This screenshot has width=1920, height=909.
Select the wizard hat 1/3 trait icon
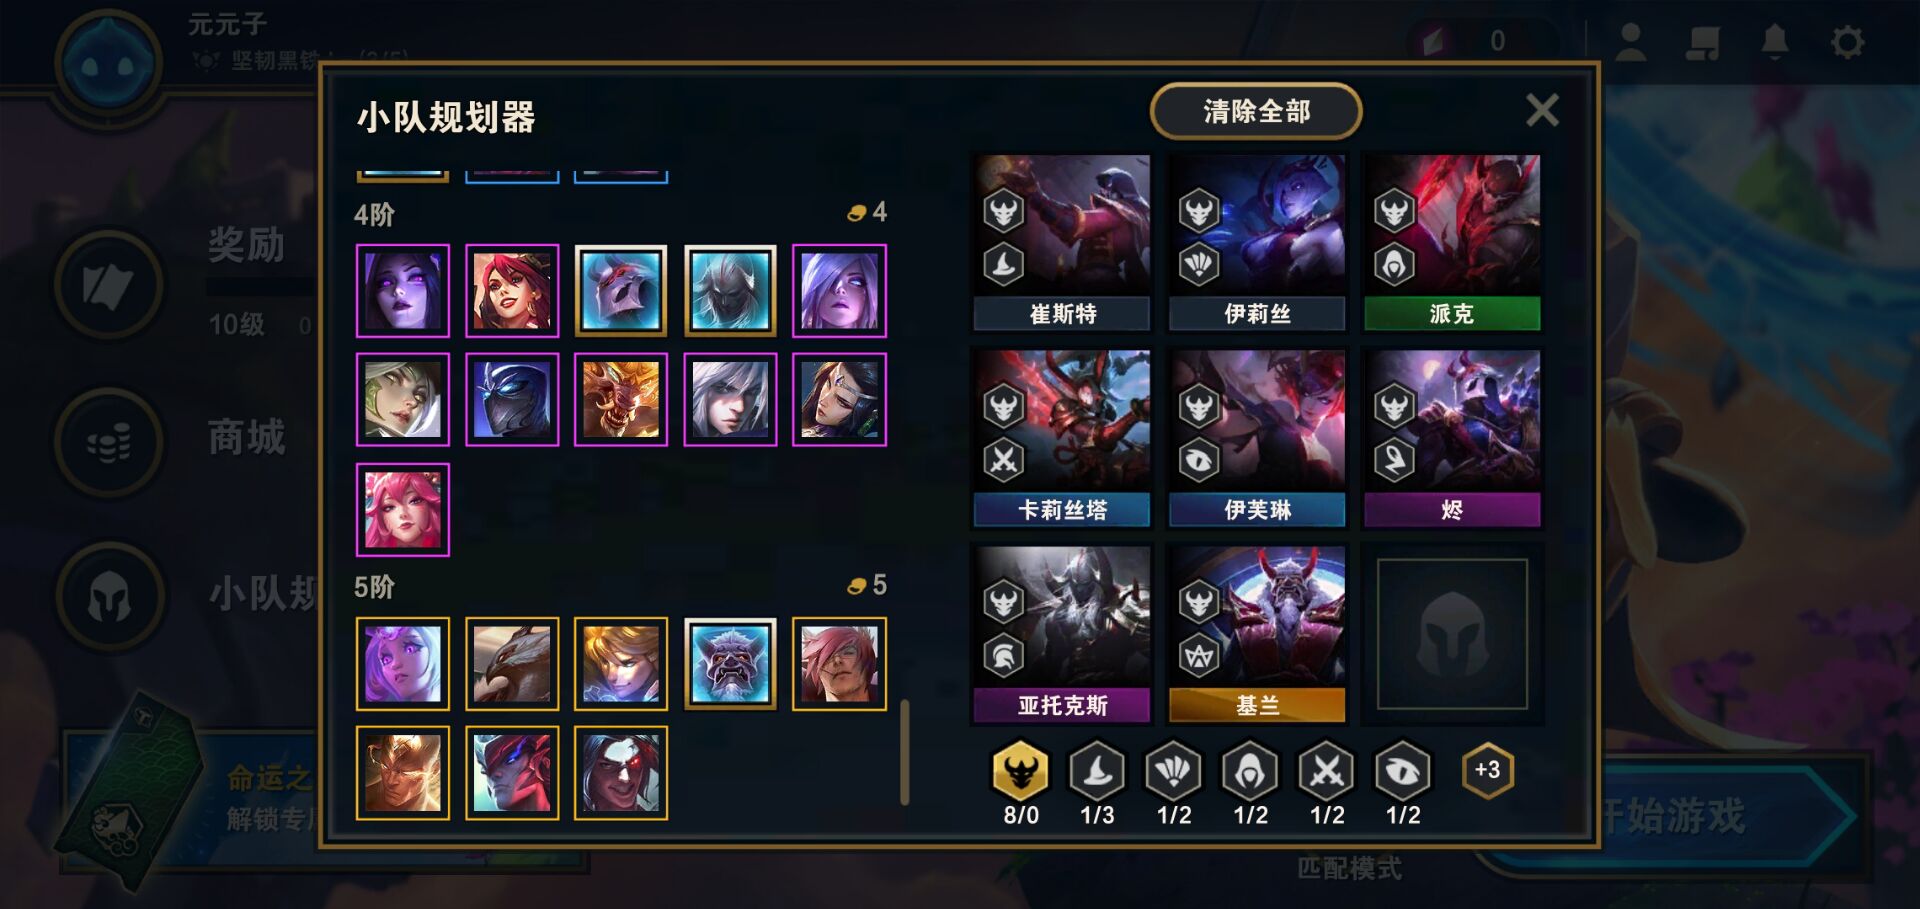pyautogui.click(x=1097, y=771)
